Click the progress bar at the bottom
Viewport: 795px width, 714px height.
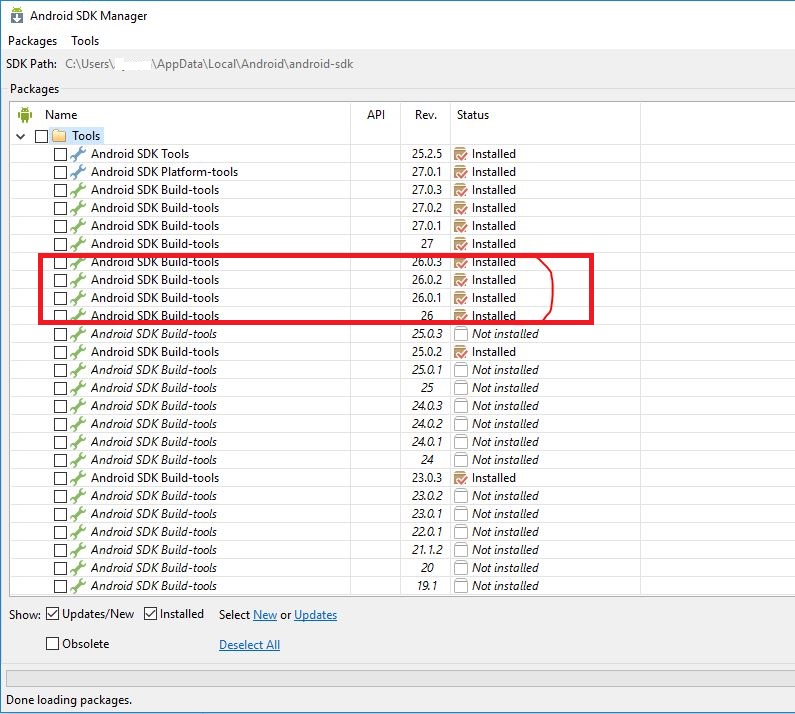click(400, 678)
